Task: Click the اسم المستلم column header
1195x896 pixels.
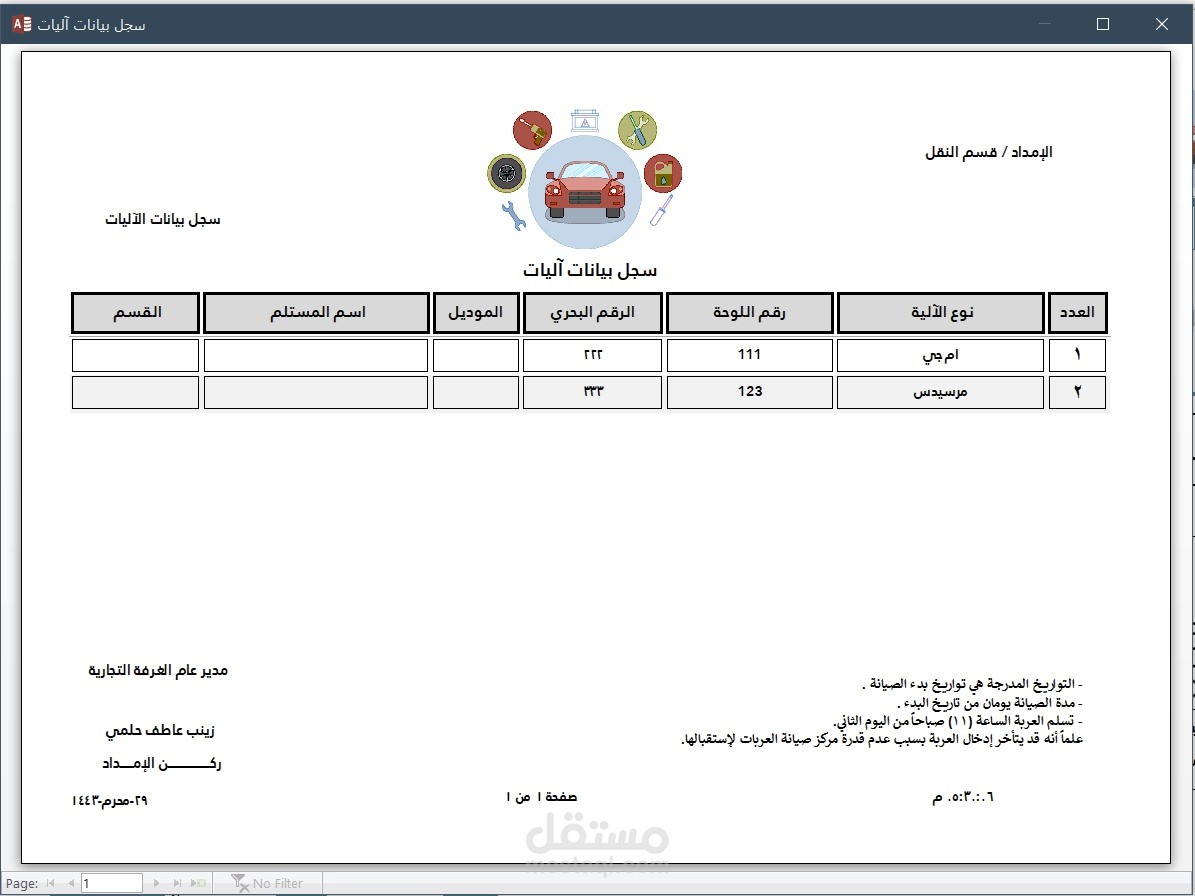Action: pyautogui.click(x=316, y=312)
